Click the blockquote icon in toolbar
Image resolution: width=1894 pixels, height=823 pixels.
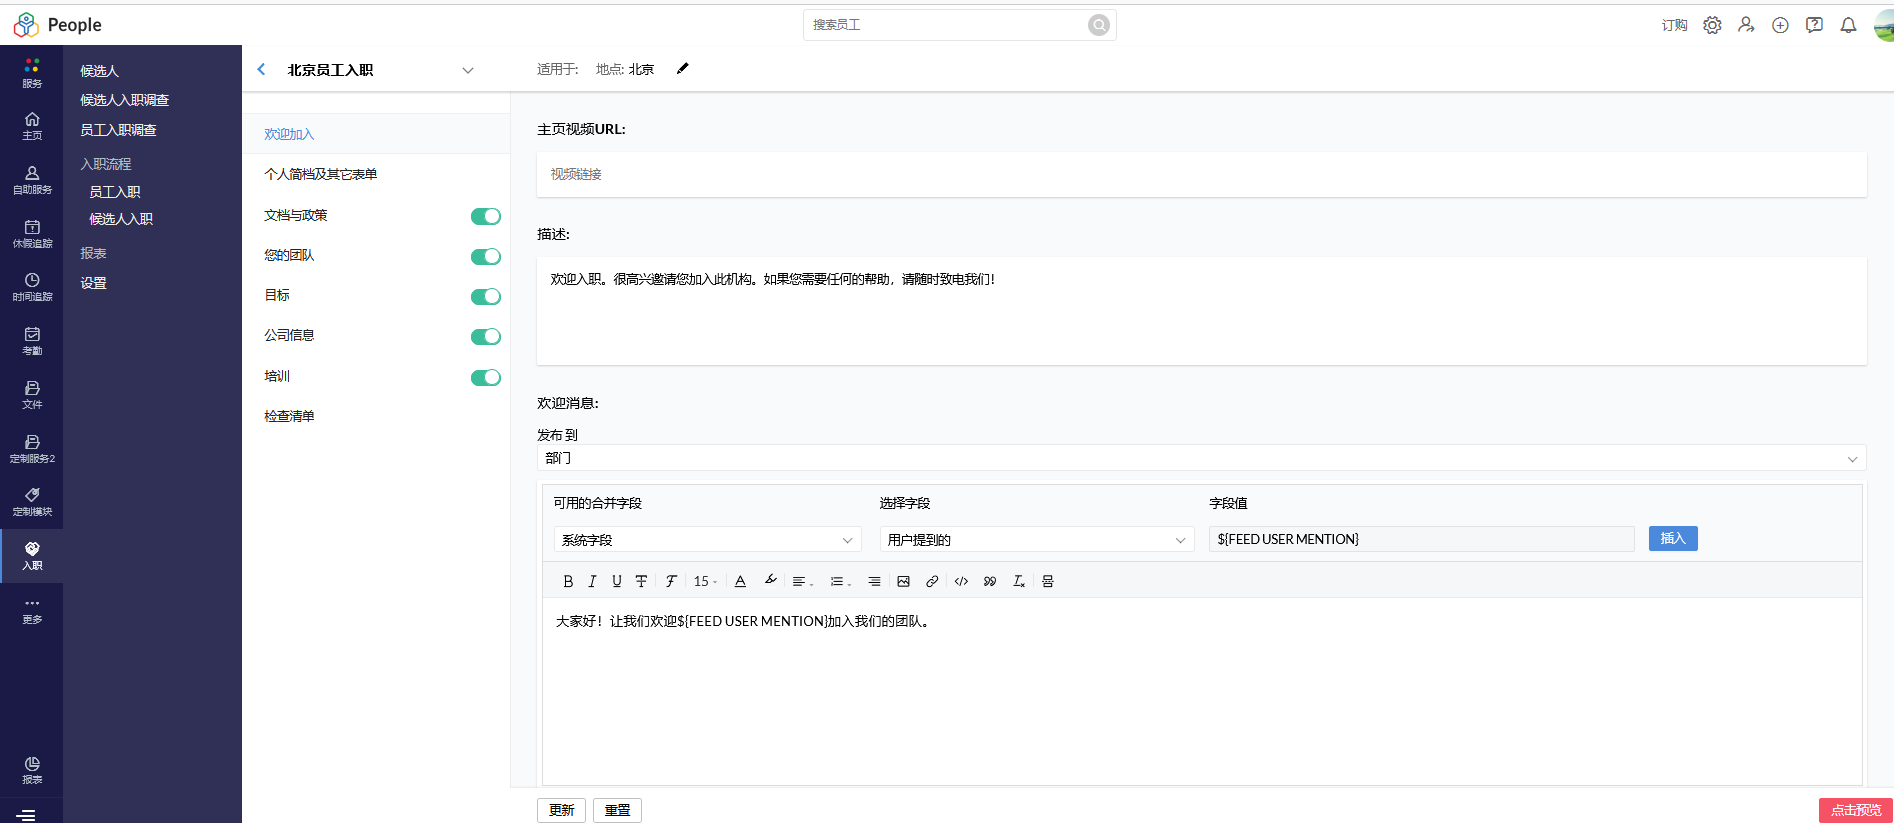[990, 581]
